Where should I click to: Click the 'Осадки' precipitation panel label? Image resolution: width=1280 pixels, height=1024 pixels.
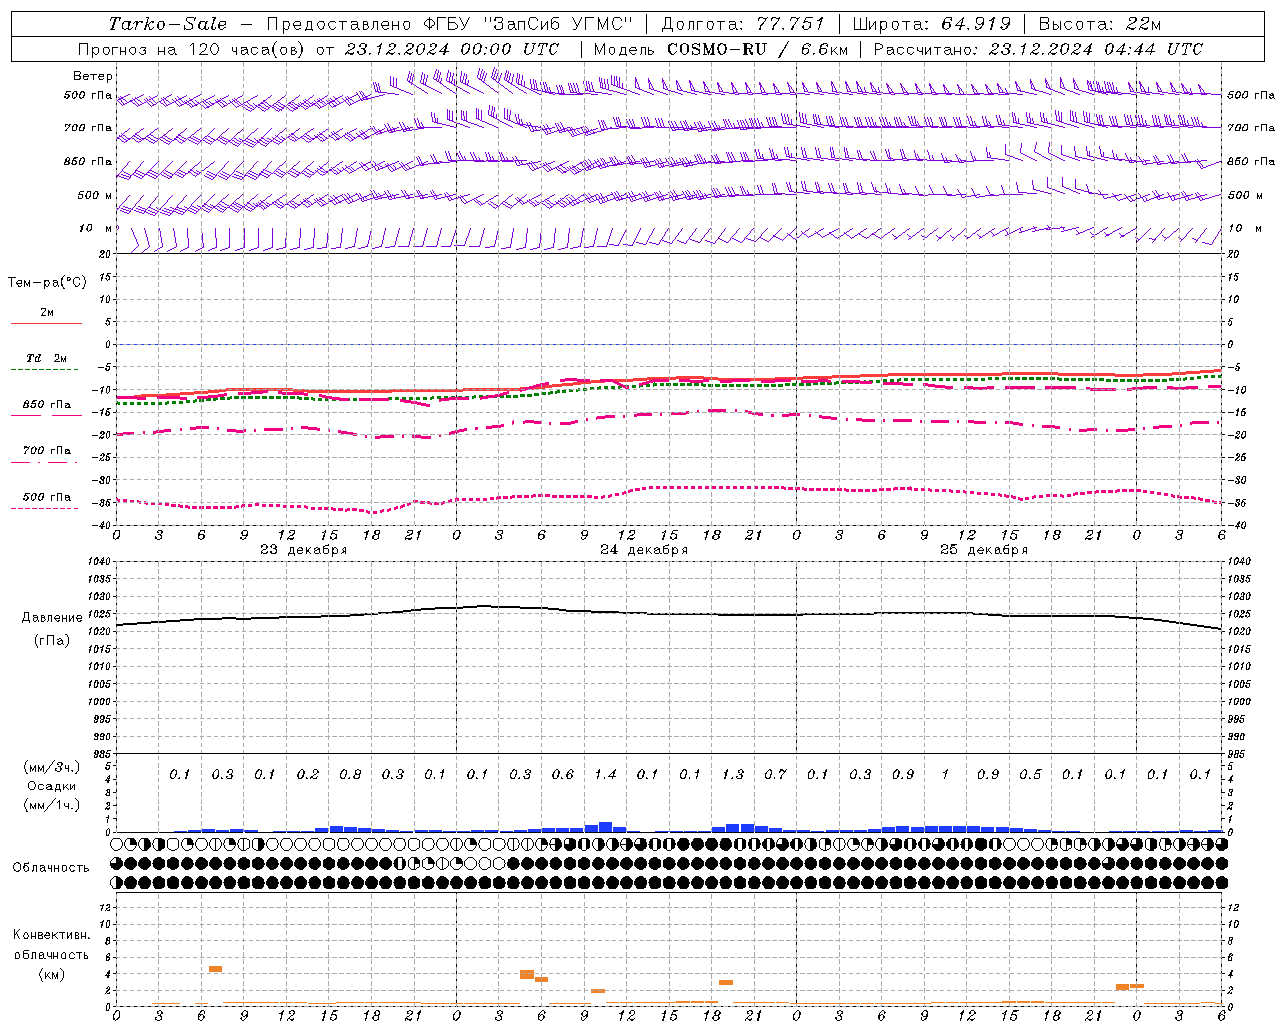(51, 787)
